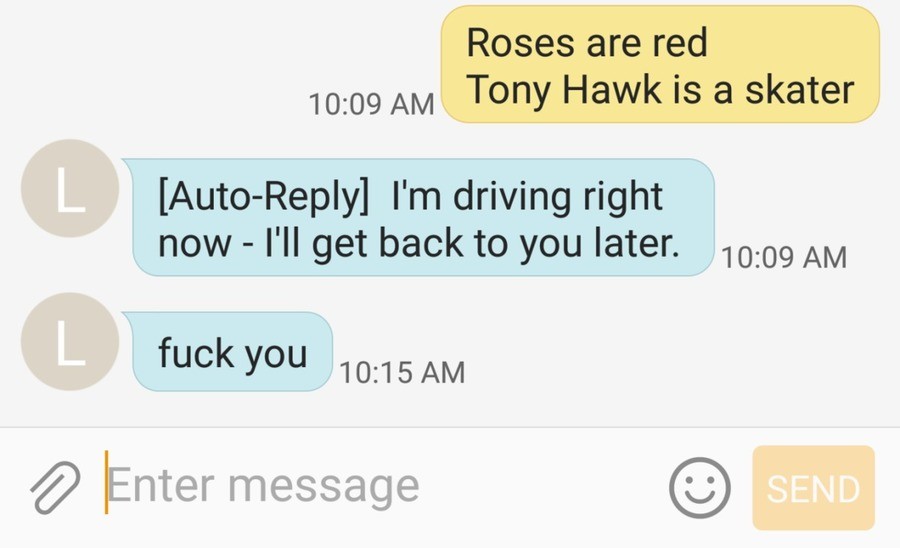Click the word message in the placeholder
Image resolution: width=900 pixels, height=548 pixels.
324,488
